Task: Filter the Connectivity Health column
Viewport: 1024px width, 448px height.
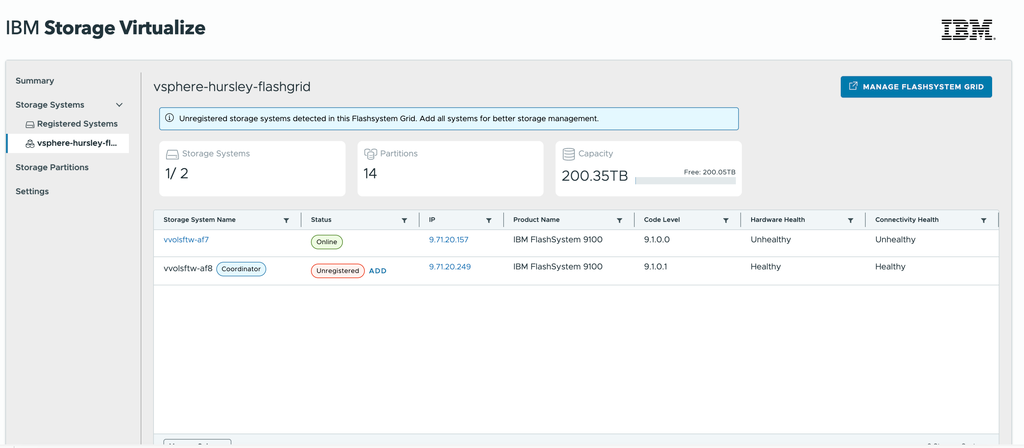Action: pyautogui.click(x=983, y=220)
